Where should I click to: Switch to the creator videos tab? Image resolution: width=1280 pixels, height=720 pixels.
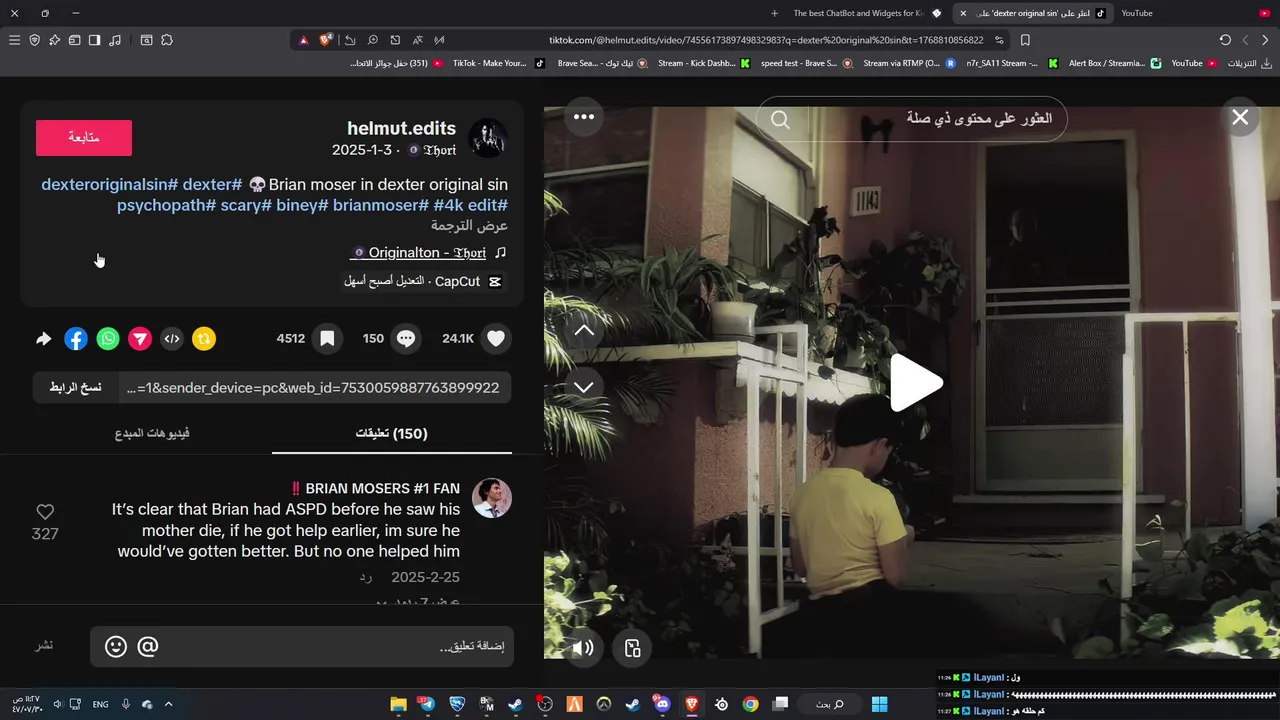152,434
